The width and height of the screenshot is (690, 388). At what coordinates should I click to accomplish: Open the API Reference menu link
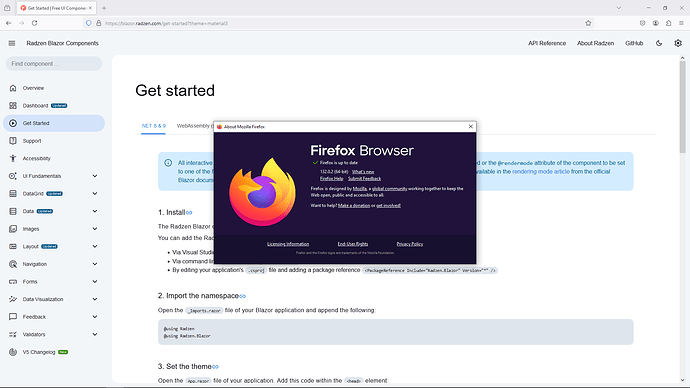coord(547,43)
